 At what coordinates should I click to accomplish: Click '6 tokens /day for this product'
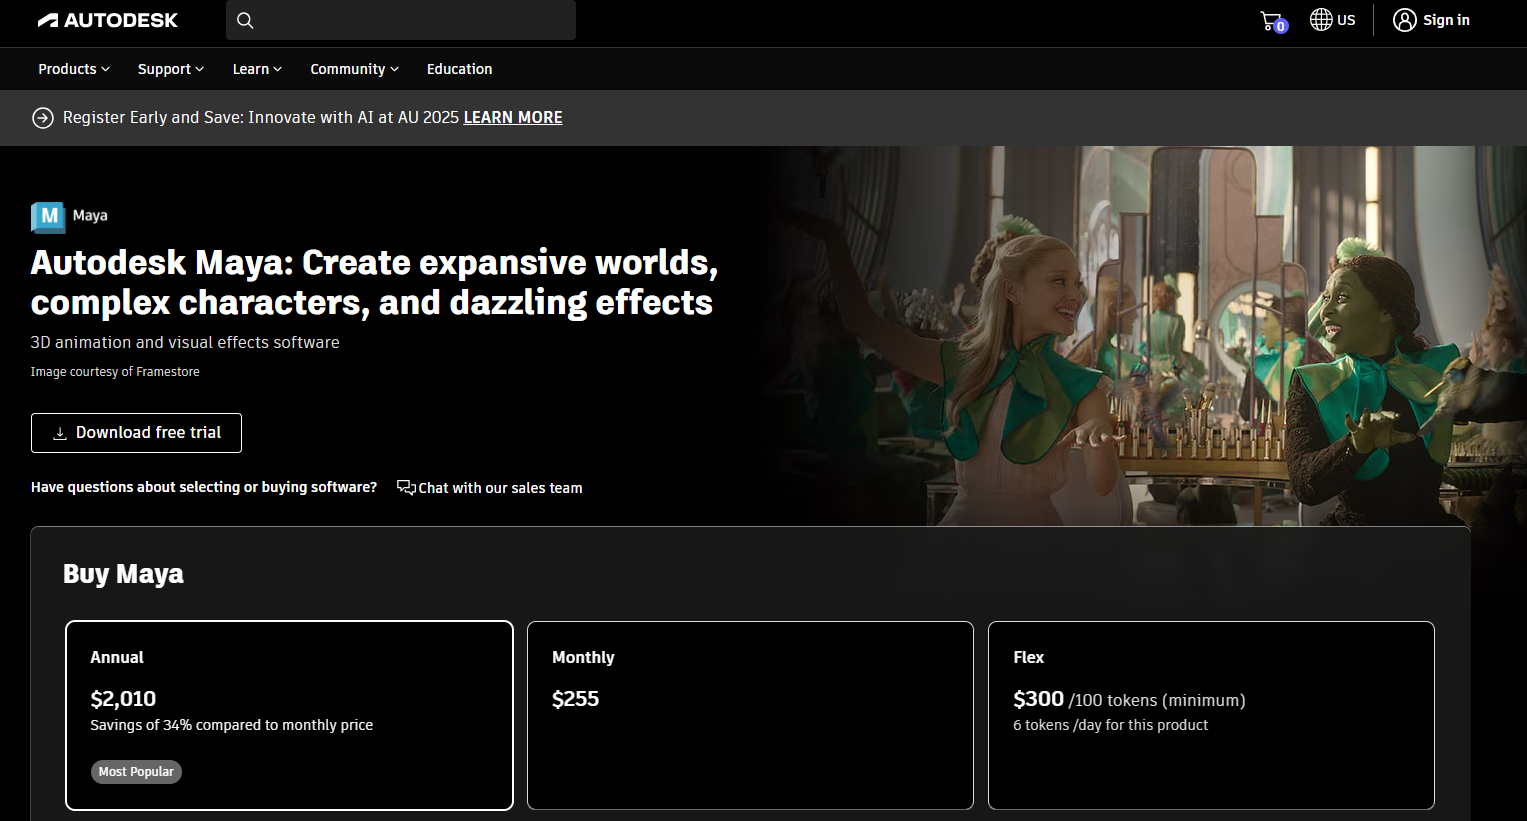tap(1110, 725)
